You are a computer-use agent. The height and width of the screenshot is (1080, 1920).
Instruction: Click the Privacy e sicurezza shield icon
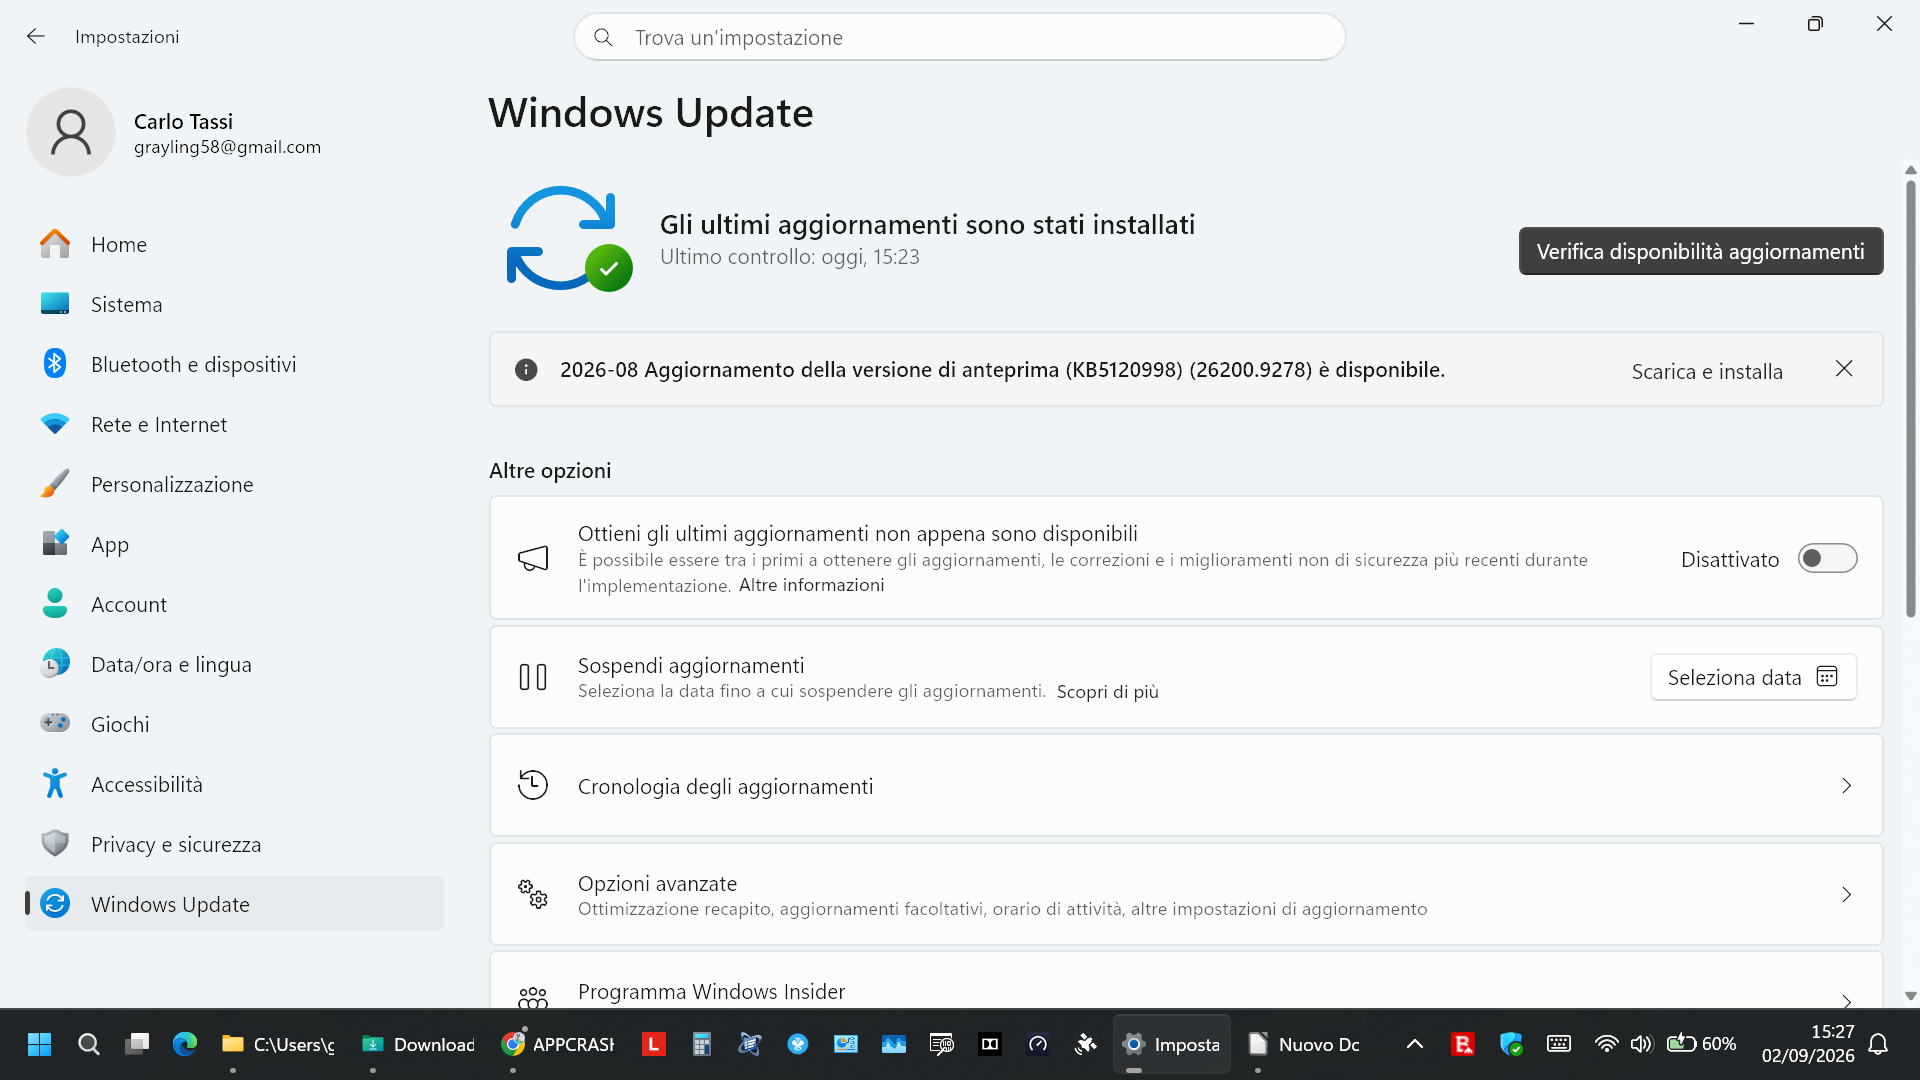pos(55,844)
